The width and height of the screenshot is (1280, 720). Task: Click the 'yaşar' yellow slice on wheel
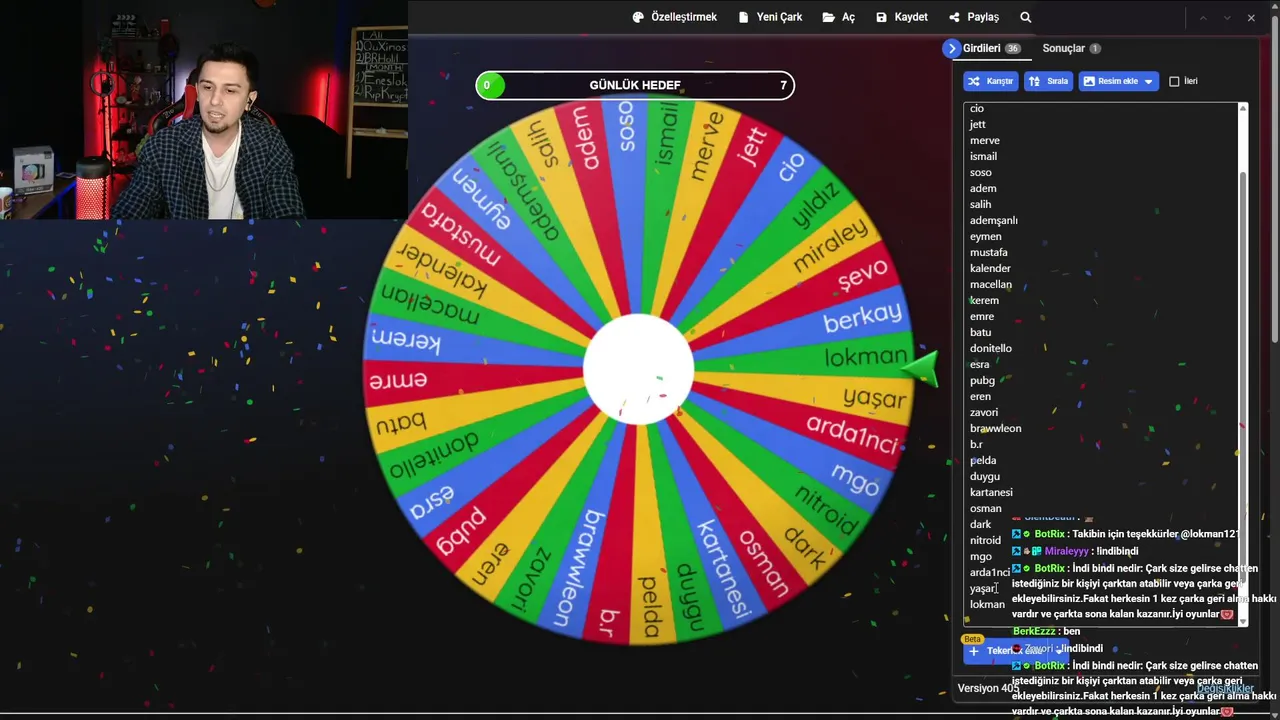[x=872, y=397]
